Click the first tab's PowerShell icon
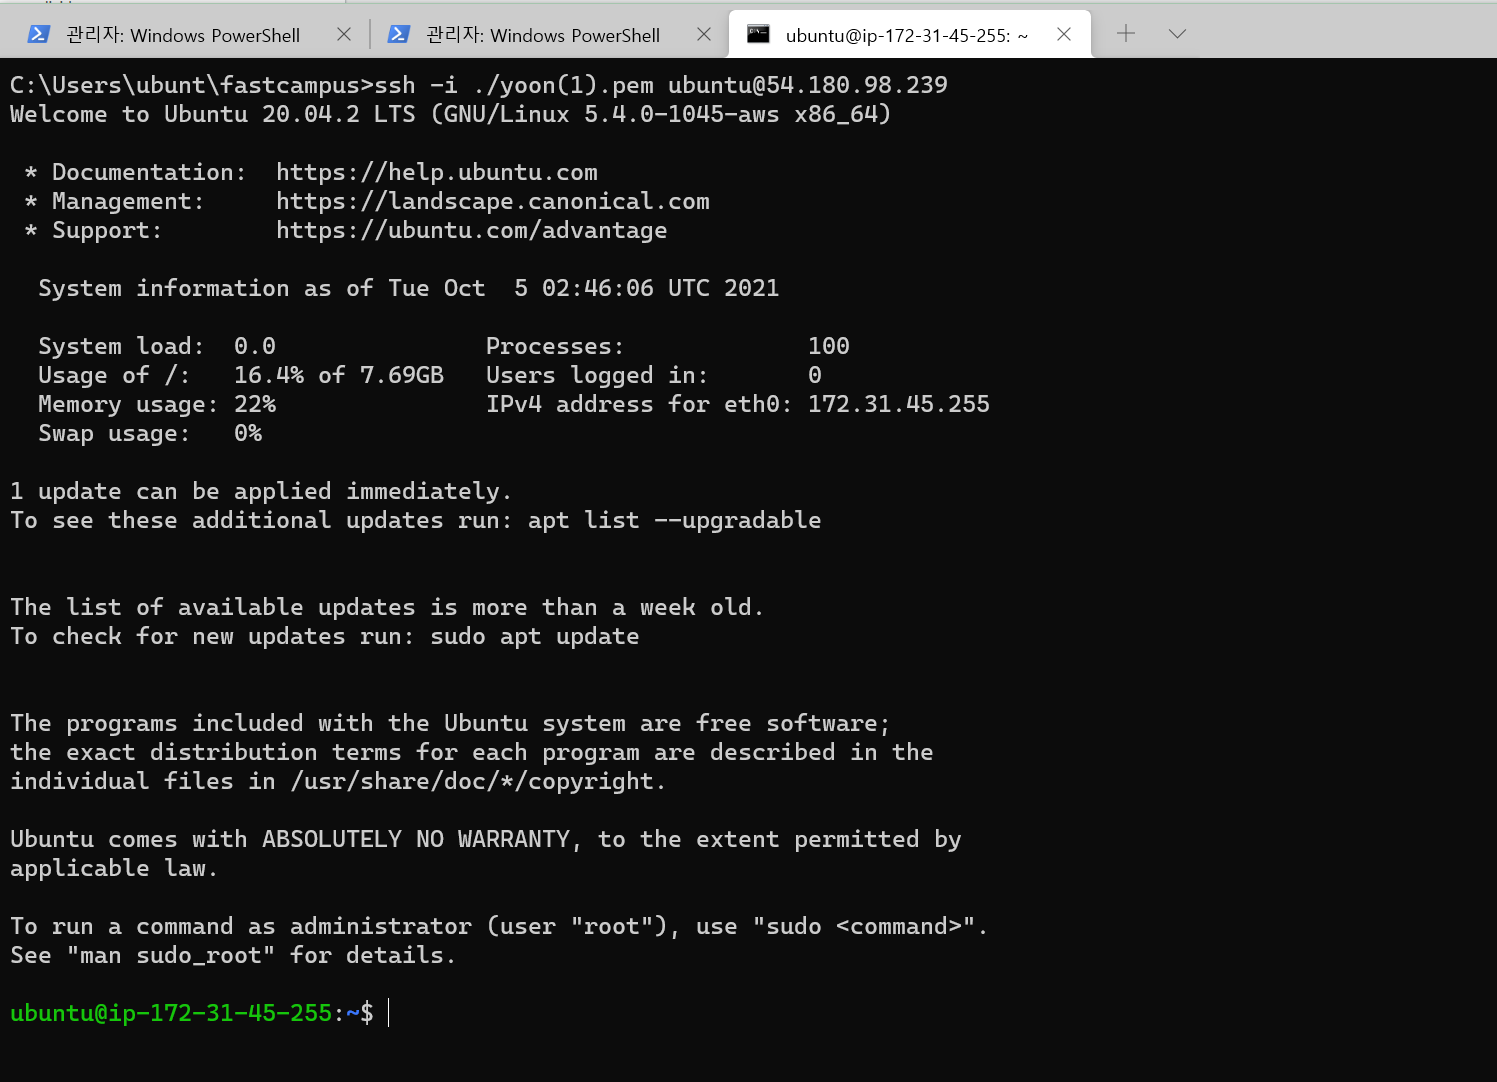Image resolution: width=1497 pixels, height=1082 pixels. point(38,35)
